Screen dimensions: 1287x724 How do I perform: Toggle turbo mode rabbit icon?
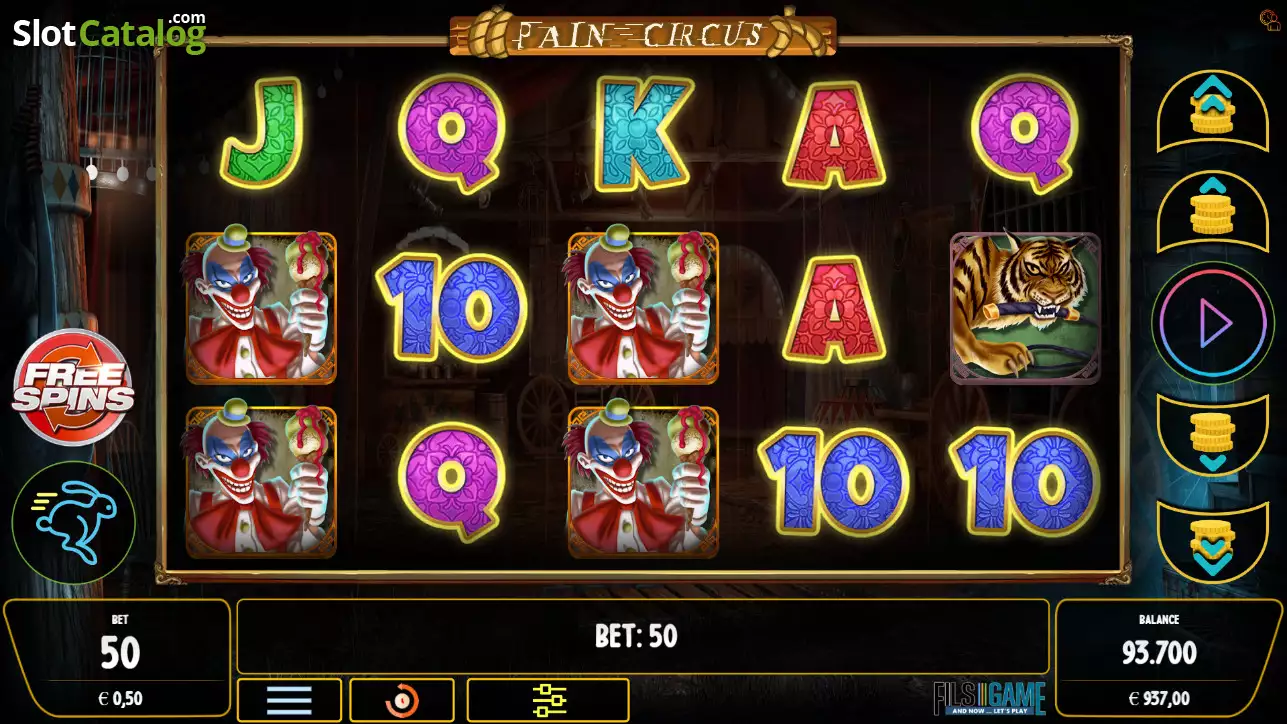(x=73, y=523)
